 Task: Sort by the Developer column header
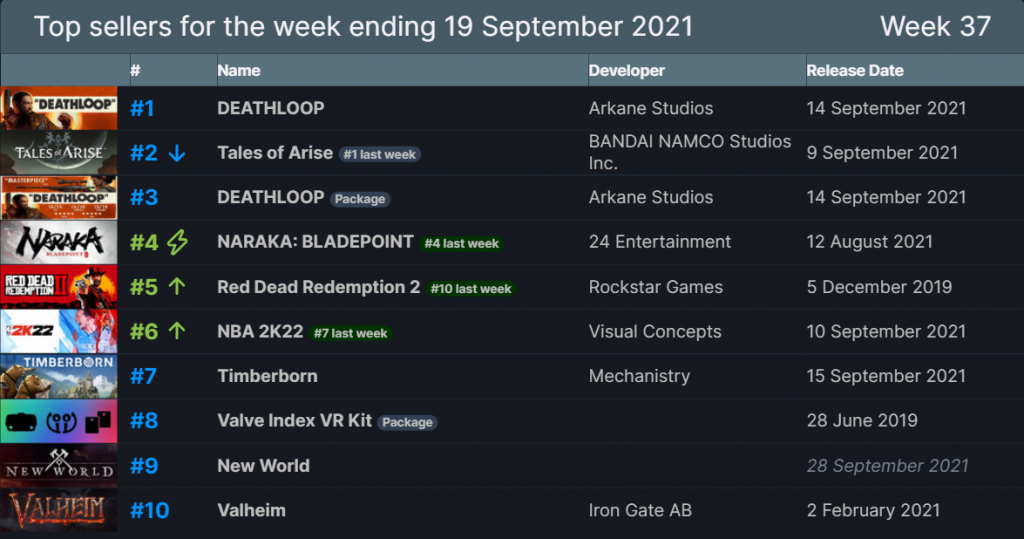point(627,71)
